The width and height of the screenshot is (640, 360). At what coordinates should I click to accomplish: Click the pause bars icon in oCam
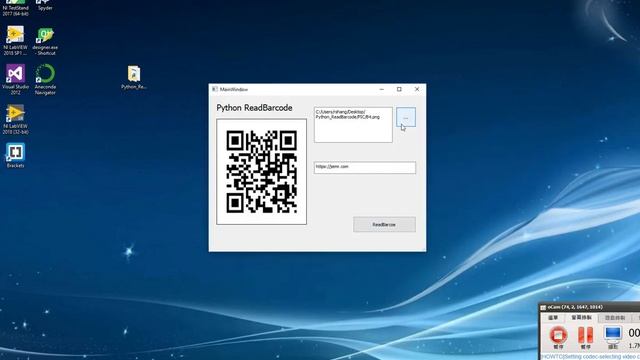(x=585, y=335)
